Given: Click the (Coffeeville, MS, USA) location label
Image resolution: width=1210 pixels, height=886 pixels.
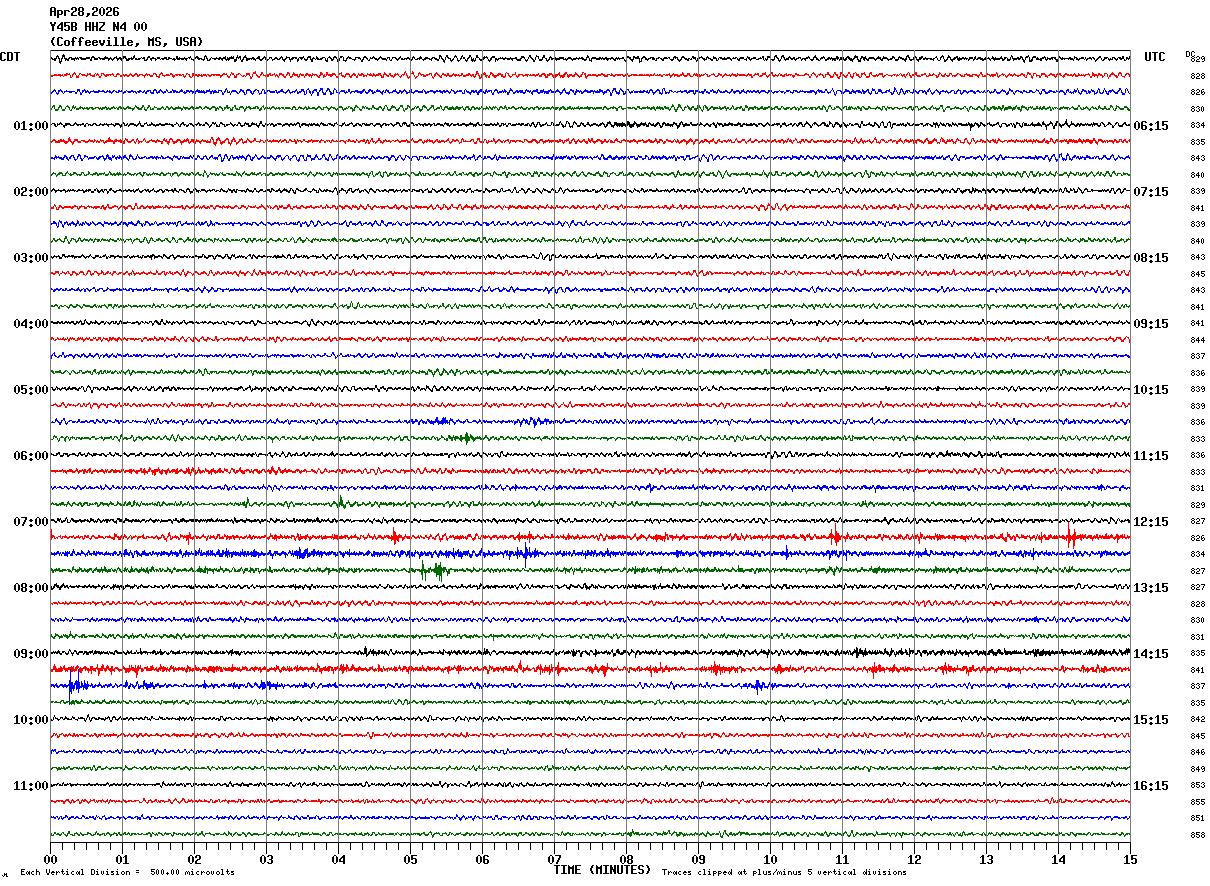Looking at the screenshot, I should [x=126, y=42].
